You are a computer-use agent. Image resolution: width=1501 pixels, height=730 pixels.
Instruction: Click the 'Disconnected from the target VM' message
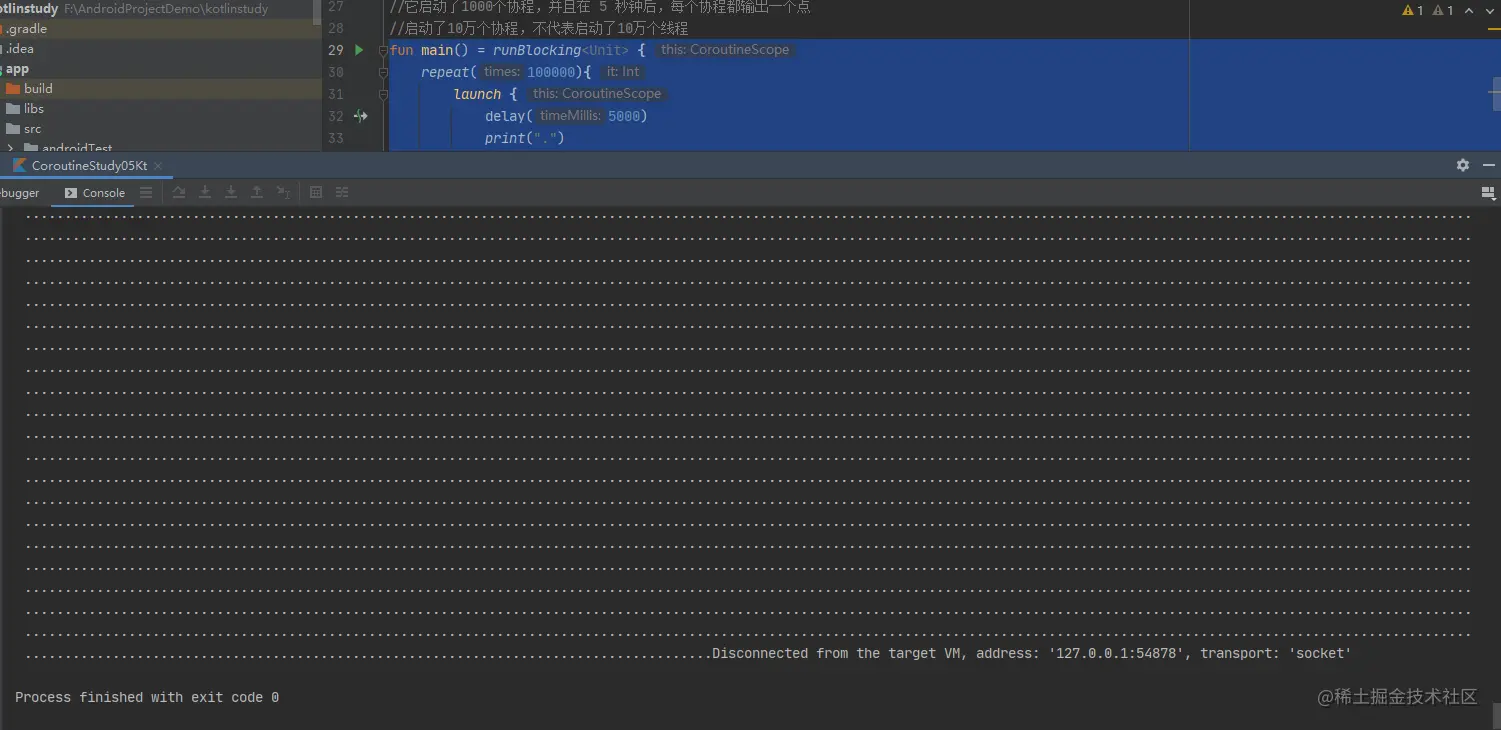click(1031, 654)
